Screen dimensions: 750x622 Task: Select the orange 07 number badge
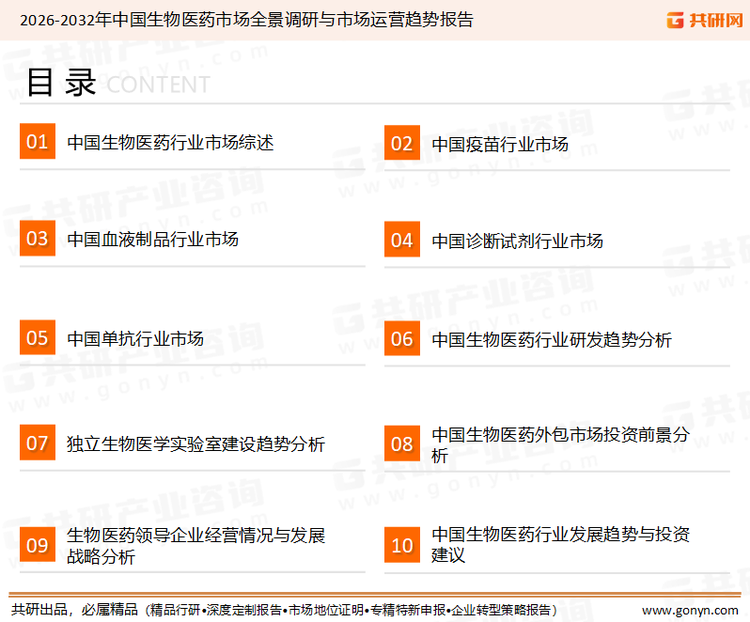pyautogui.click(x=37, y=443)
